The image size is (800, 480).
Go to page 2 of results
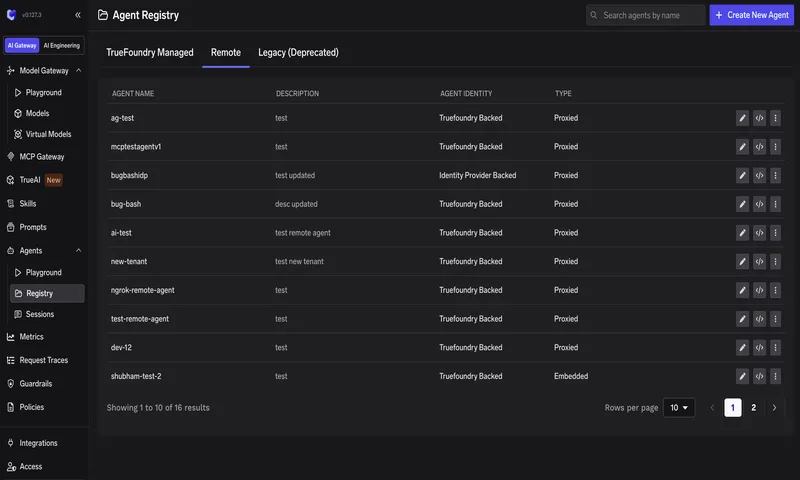pyautogui.click(x=754, y=408)
